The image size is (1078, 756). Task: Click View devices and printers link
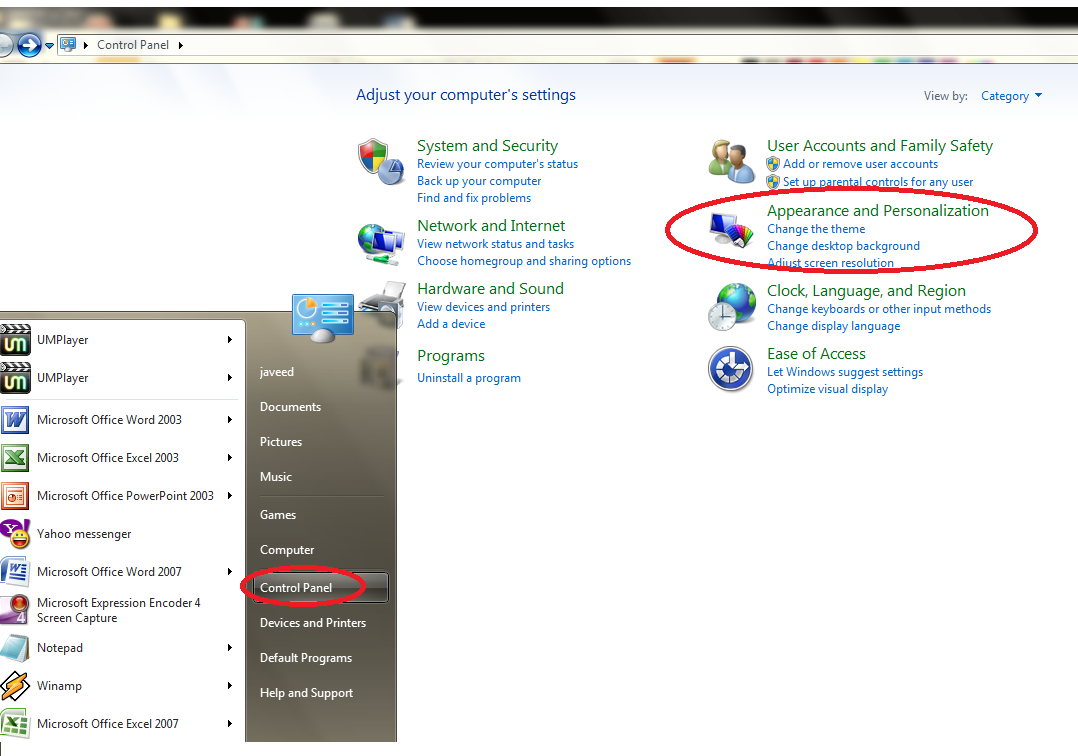tap(483, 307)
